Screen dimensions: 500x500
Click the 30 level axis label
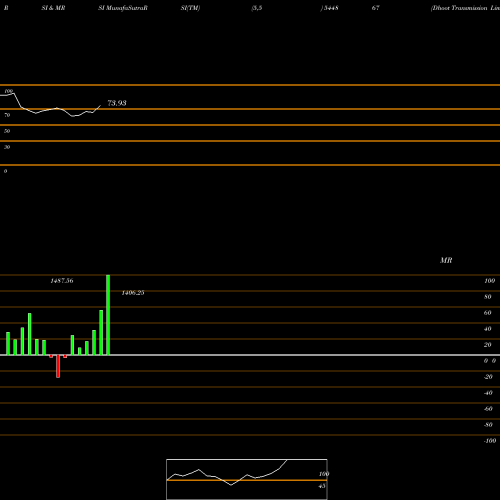[x=7, y=147]
